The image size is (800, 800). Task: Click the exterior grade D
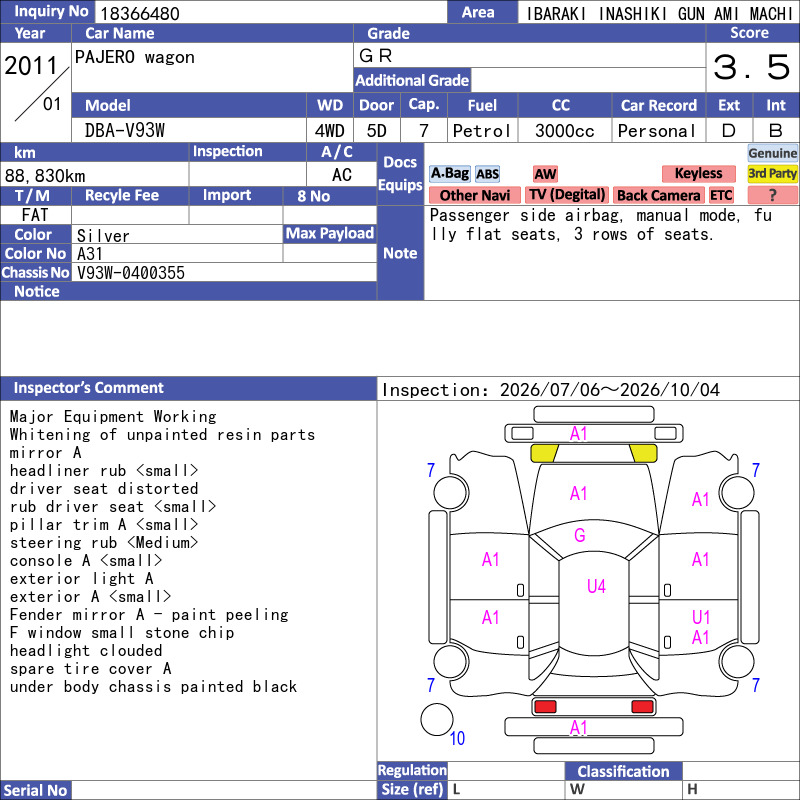(729, 131)
